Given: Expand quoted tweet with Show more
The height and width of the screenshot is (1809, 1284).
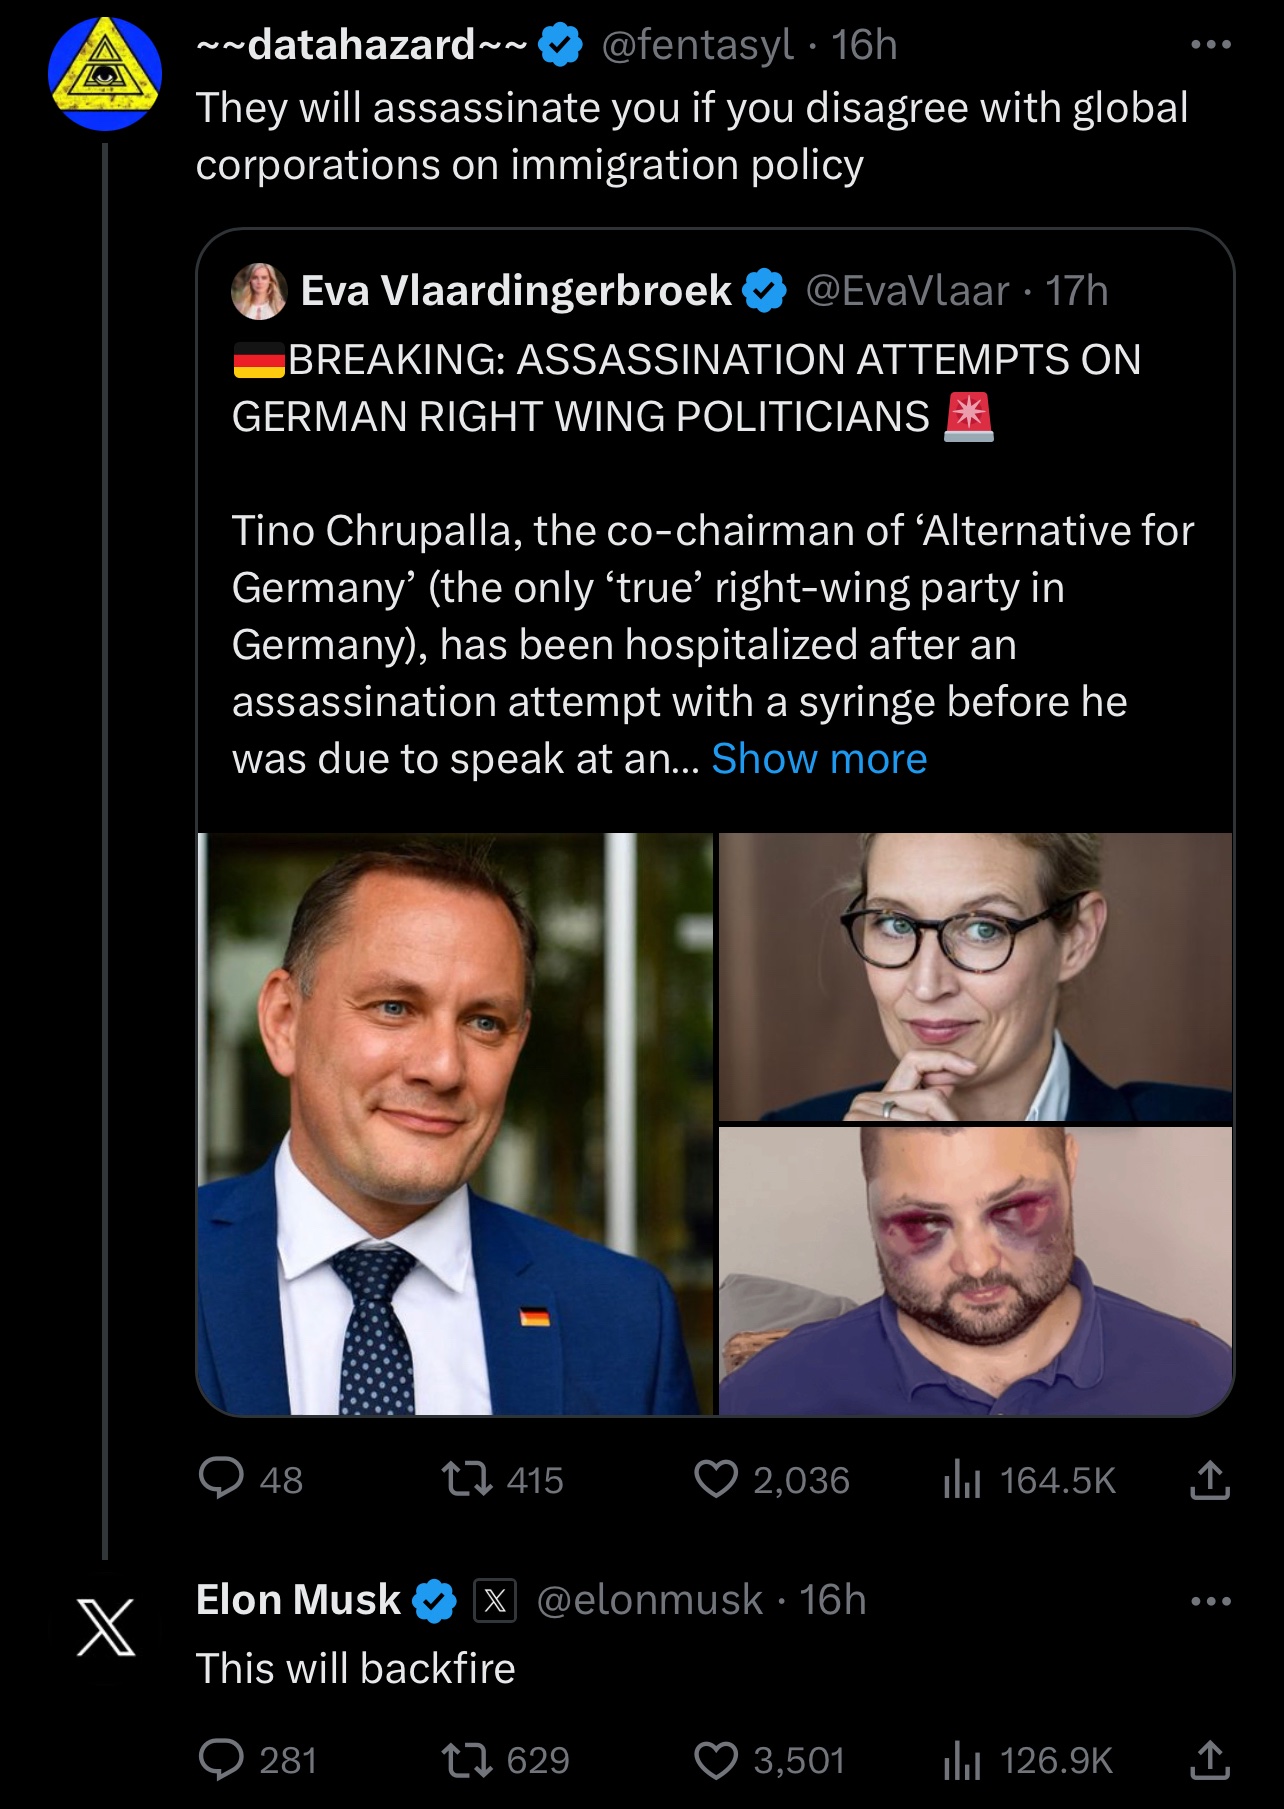Looking at the screenshot, I should pos(819,759).
